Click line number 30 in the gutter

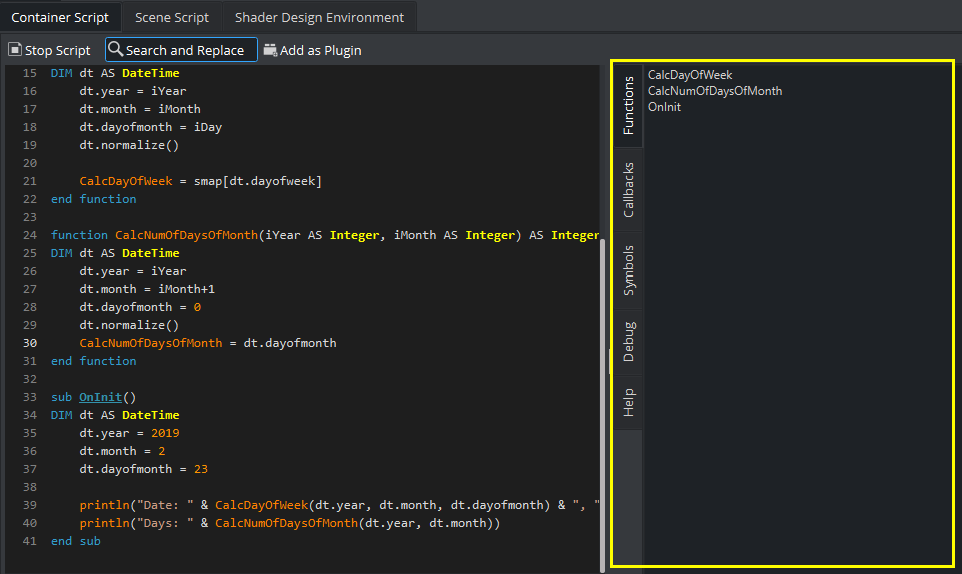pyautogui.click(x=29, y=343)
